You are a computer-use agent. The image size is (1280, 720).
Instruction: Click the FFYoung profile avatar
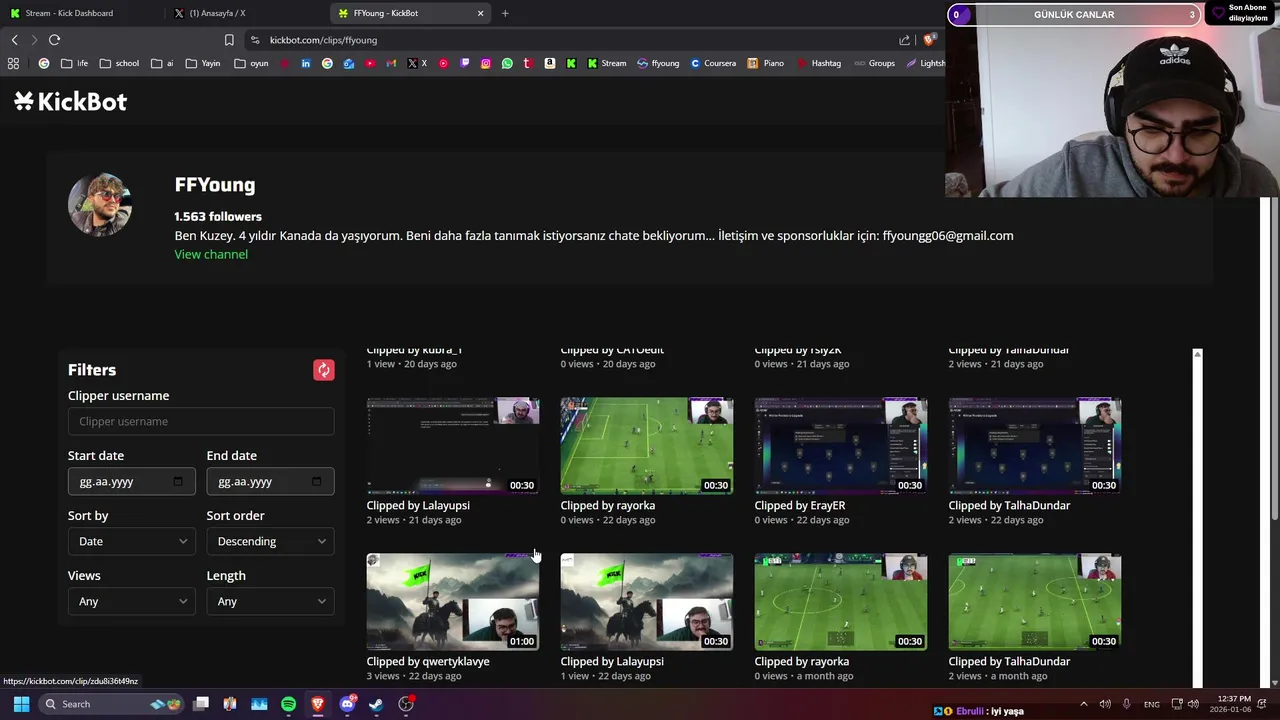coord(100,205)
